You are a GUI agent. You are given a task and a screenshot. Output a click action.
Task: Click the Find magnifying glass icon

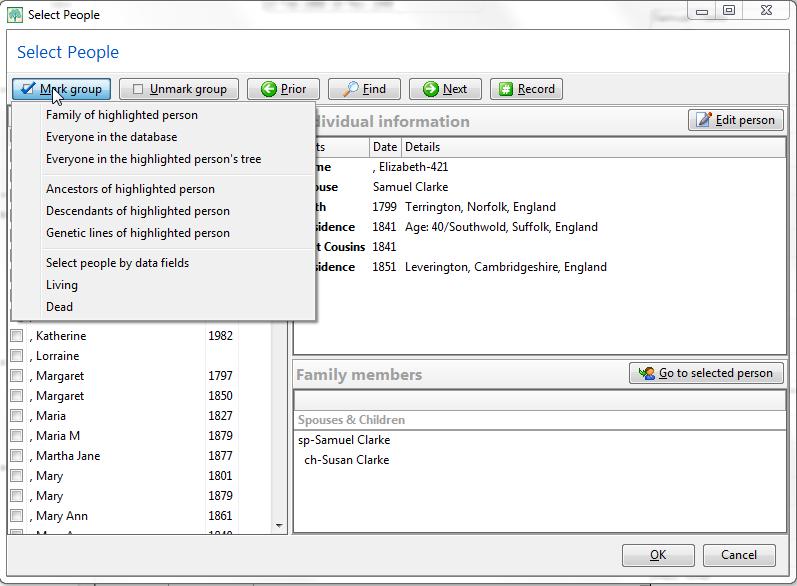[350, 89]
